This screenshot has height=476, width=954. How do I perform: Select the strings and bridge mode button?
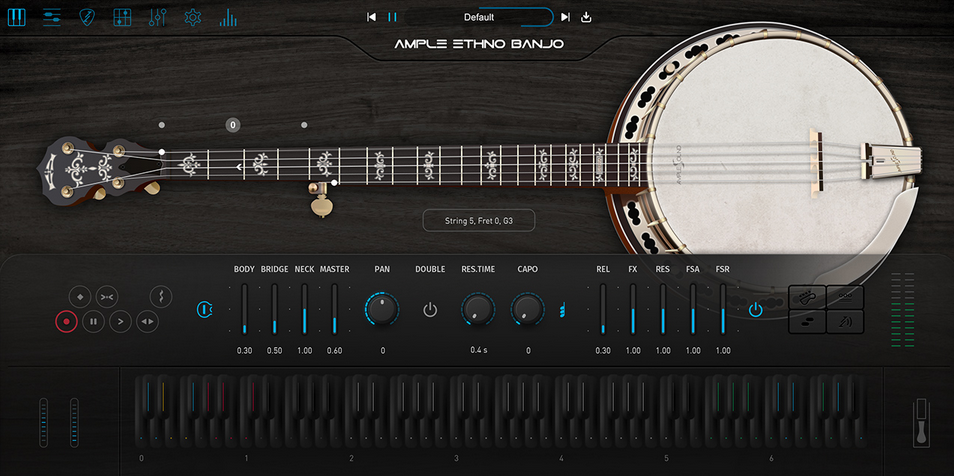coord(845,297)
